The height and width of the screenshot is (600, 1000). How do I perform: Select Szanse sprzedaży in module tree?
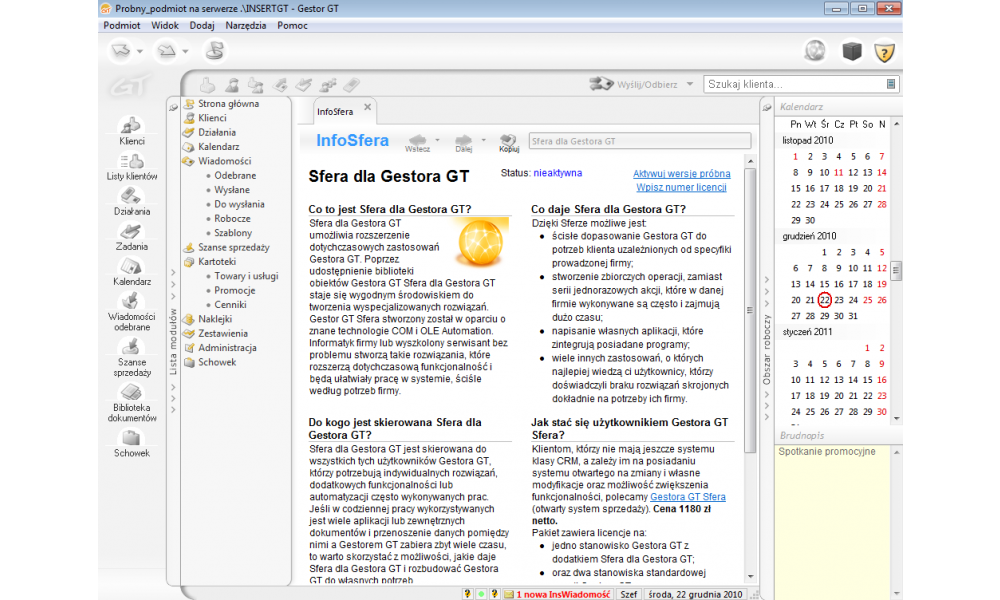tap(233, 247)
